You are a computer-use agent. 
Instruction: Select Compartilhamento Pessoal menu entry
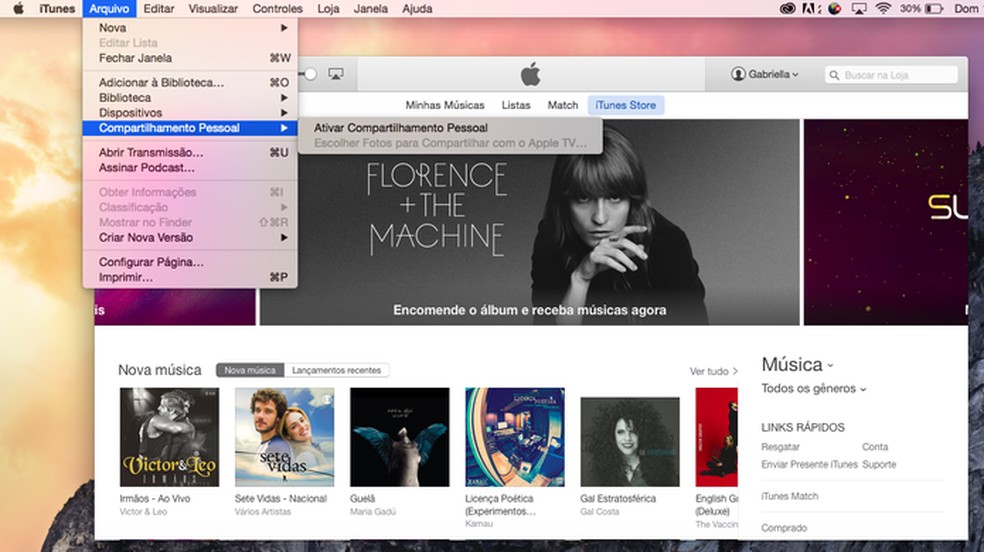point(190,127)
